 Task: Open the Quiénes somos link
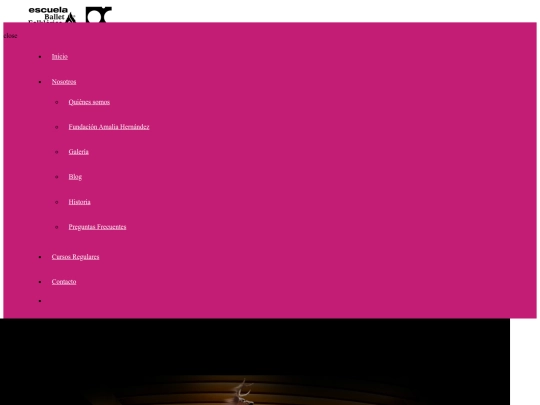coord(89,102)
